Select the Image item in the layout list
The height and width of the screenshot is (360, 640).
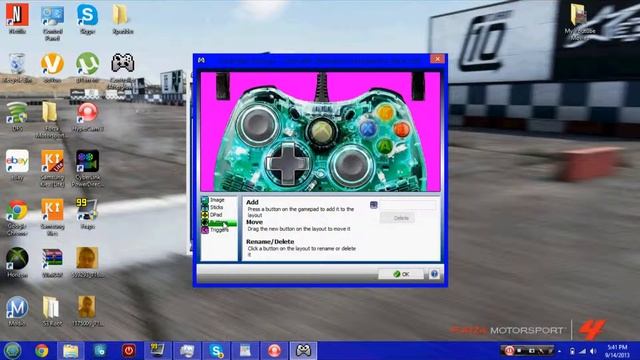(x=218, y=200)
